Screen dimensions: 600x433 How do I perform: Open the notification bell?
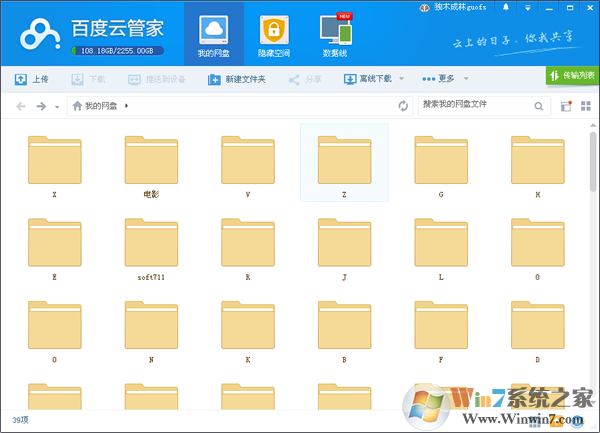pyautogui.click(x=506, y=7)
